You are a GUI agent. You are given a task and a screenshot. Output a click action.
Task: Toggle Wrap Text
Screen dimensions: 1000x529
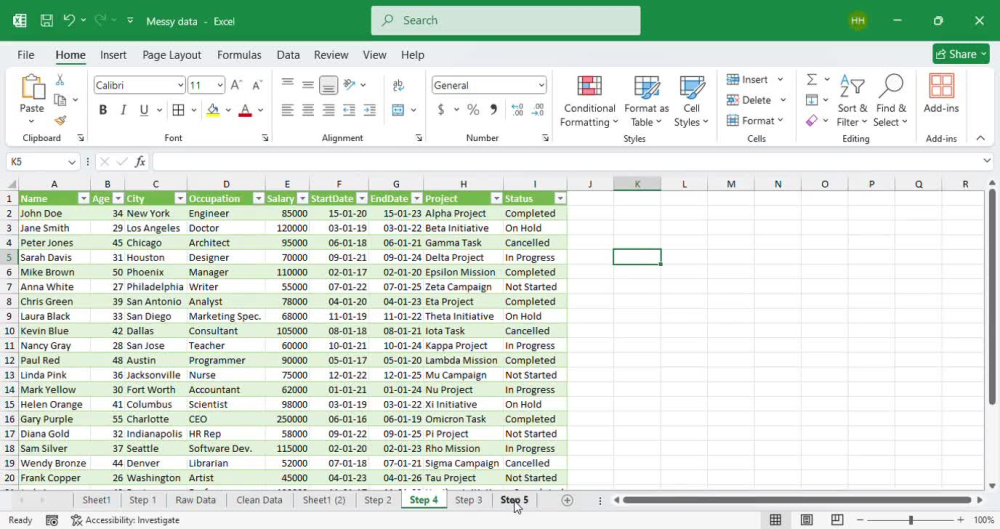point(398,84)
